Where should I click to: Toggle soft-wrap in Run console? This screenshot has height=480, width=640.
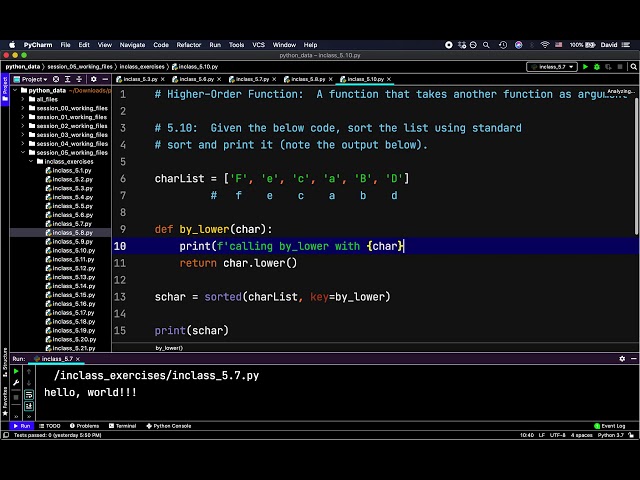(x=29, y=395)
